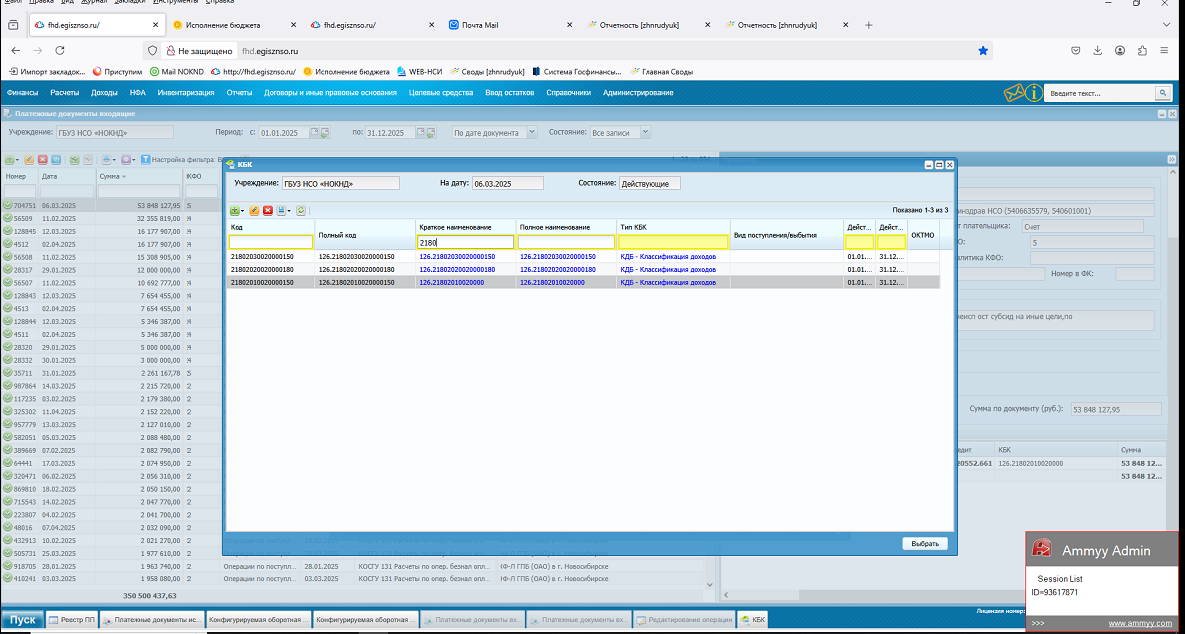
Task: Open the Справочники menu
Action: point(568,93)
